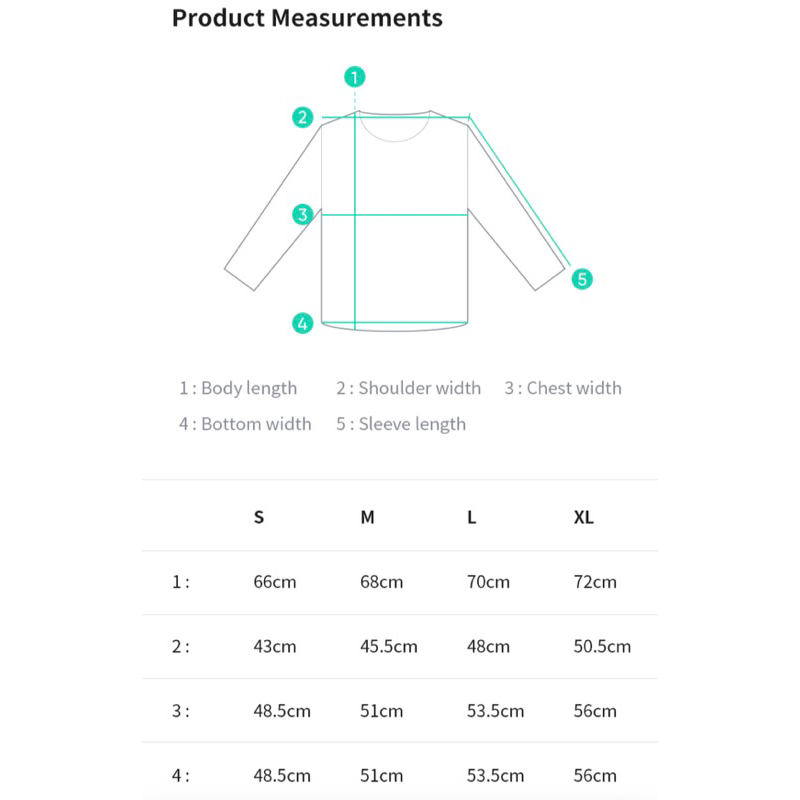
Task: Click the S size column header
Action: [259, 518]
